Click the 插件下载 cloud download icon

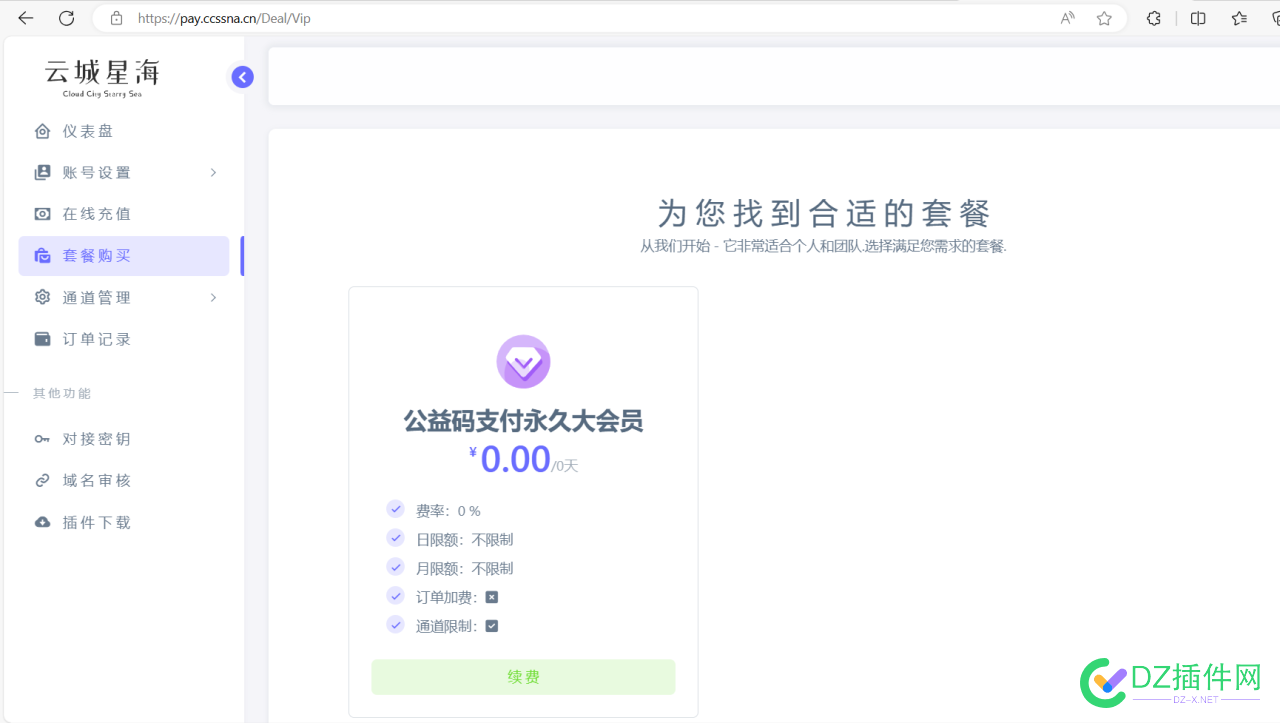coord(42,522)
